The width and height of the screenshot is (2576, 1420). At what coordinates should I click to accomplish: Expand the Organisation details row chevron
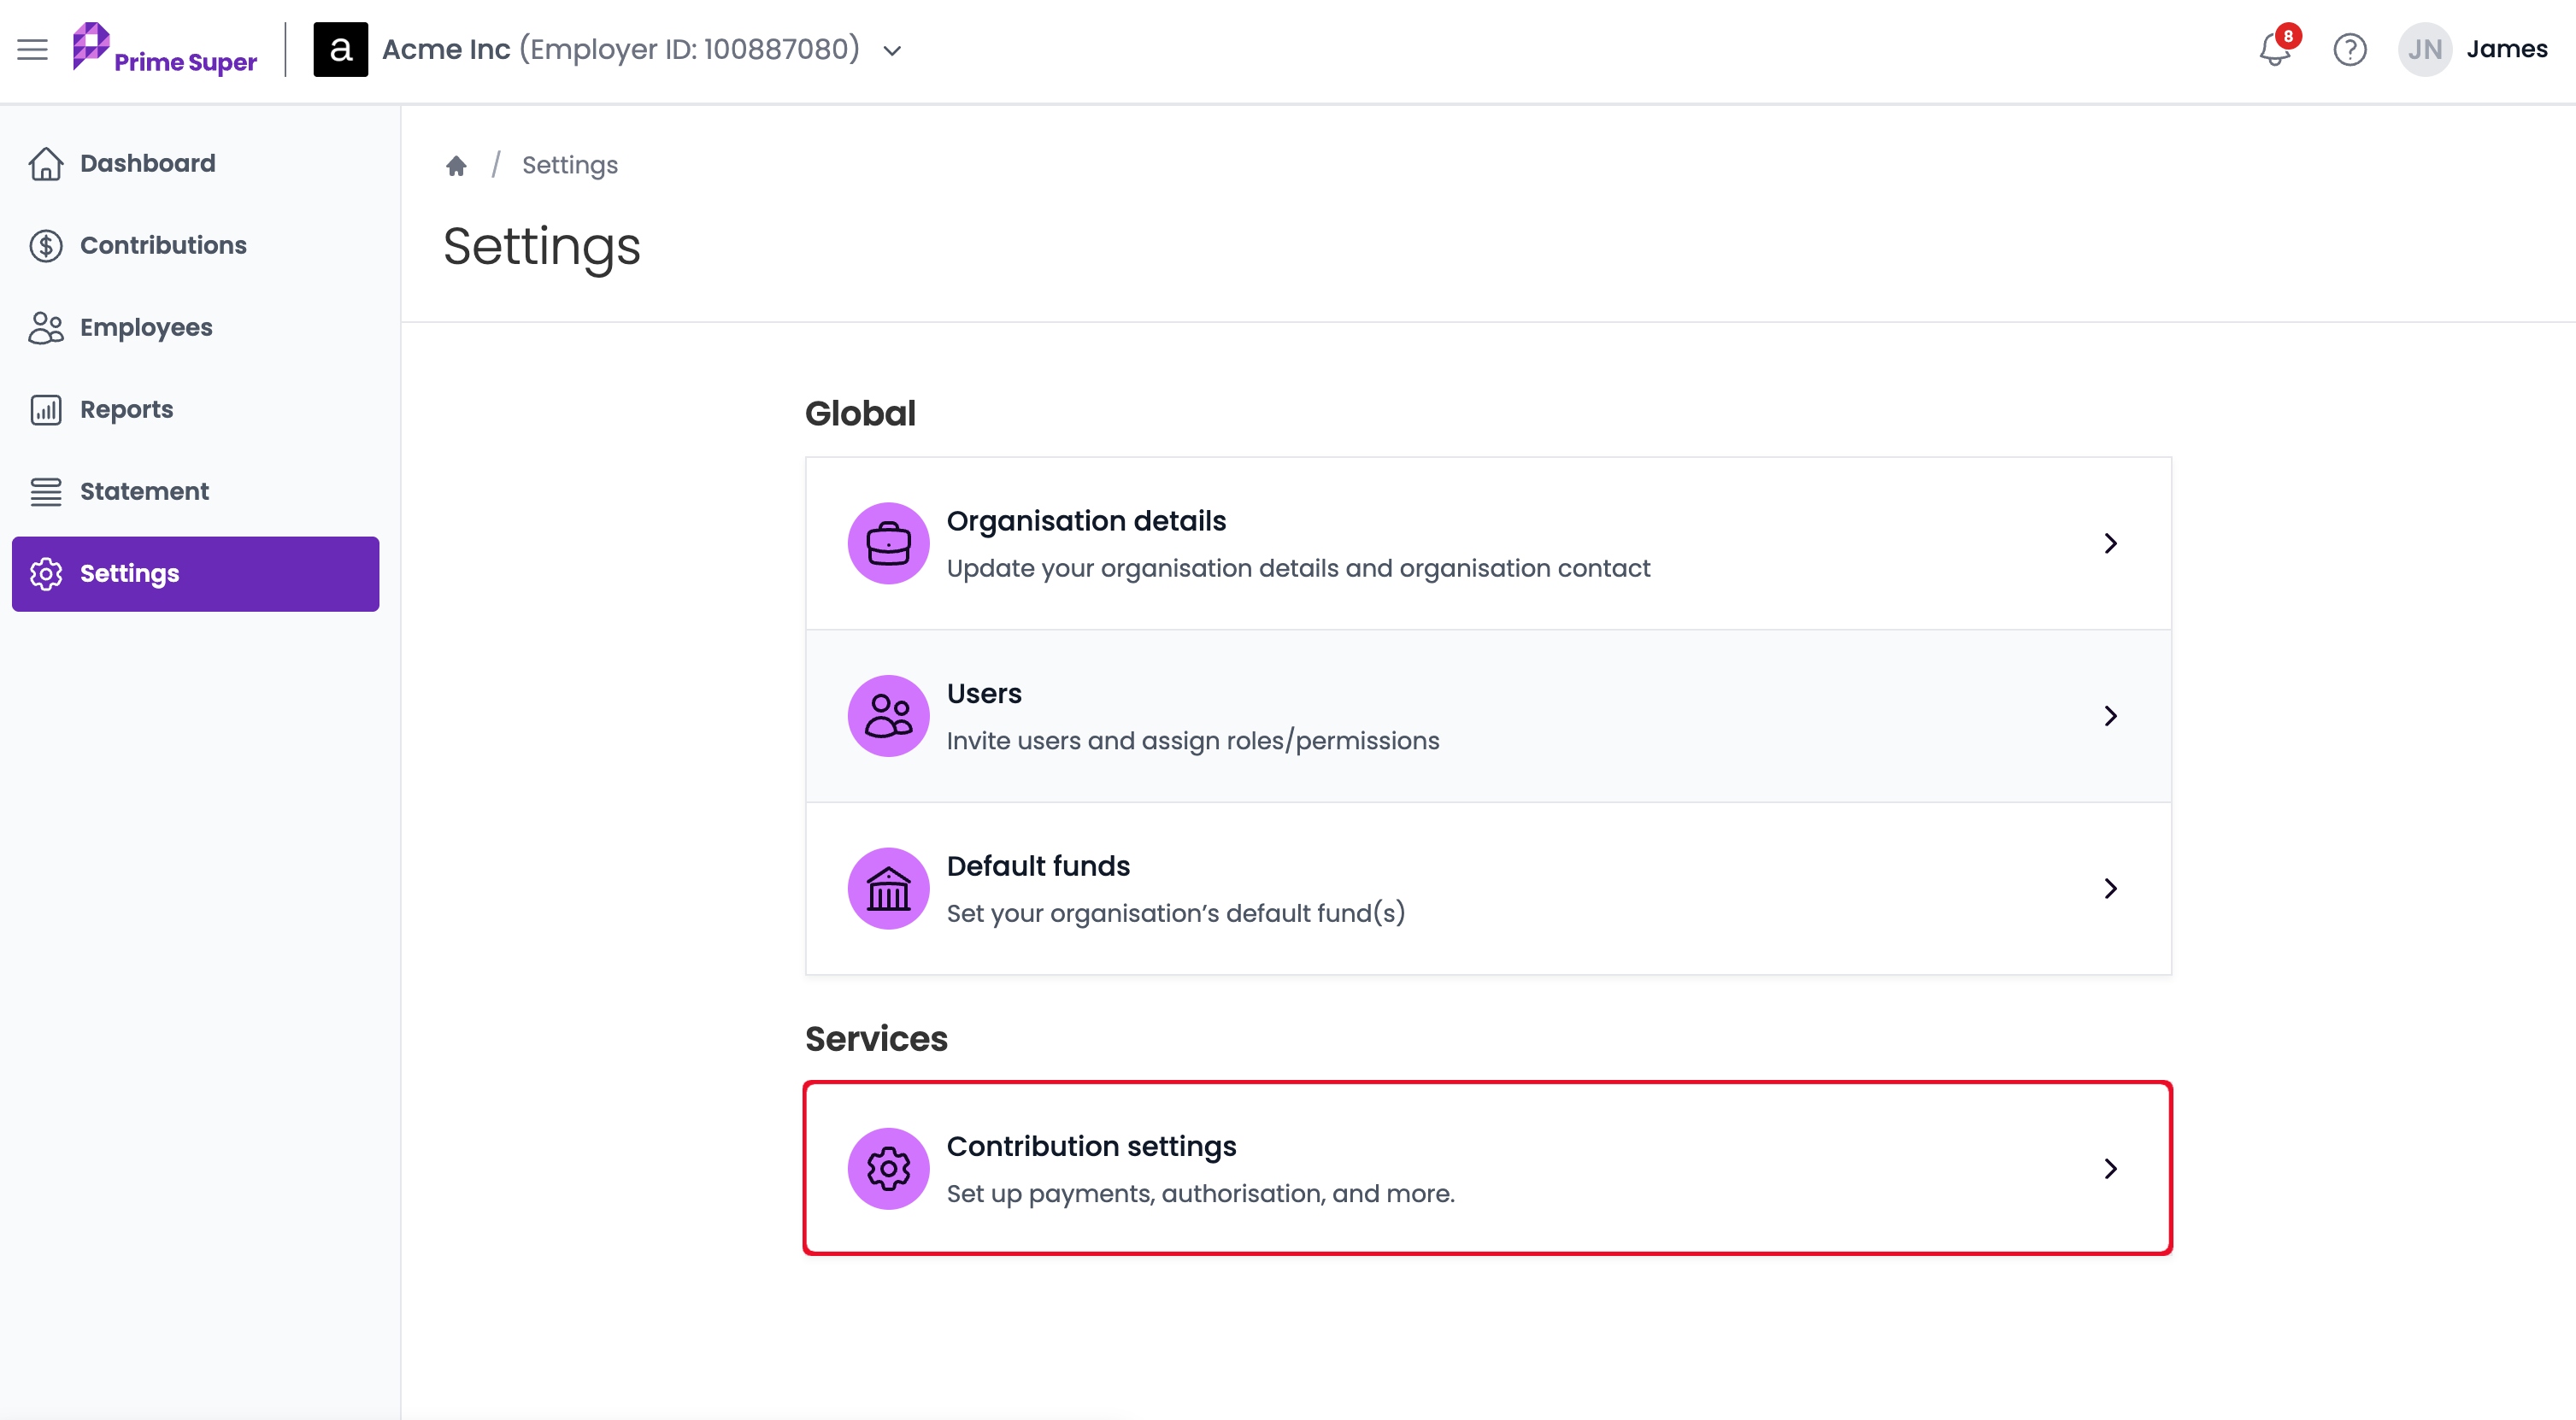[2110, 543]
